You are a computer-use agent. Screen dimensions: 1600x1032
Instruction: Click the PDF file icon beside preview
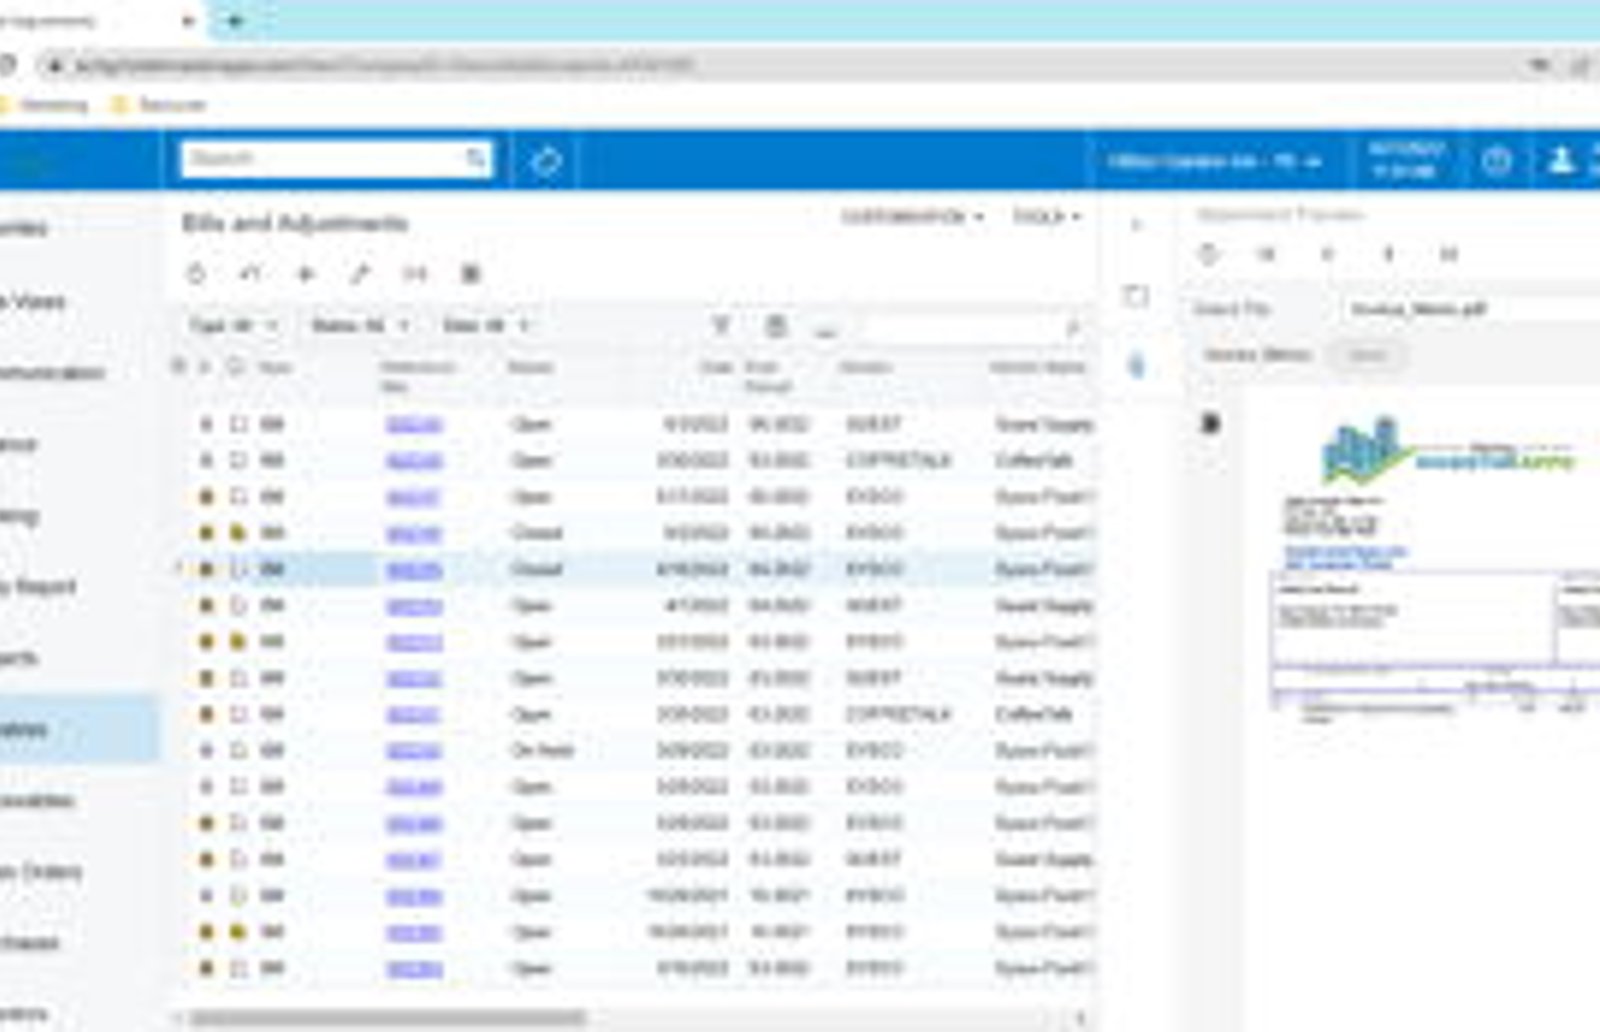click(1210, 424)
